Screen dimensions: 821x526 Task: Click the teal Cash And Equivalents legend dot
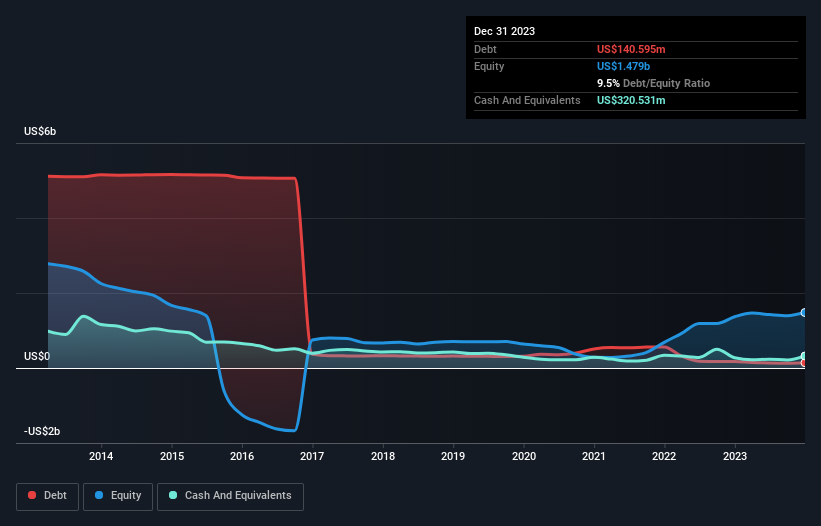[173, 495]
